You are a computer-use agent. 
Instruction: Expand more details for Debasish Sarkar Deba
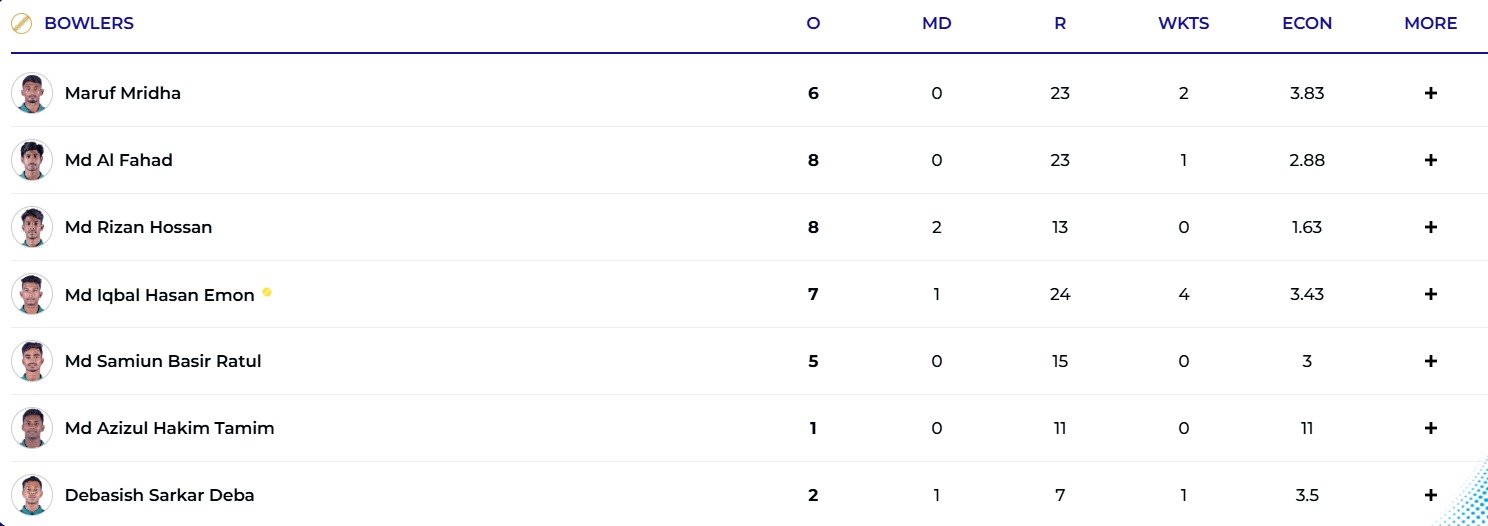1430,495
